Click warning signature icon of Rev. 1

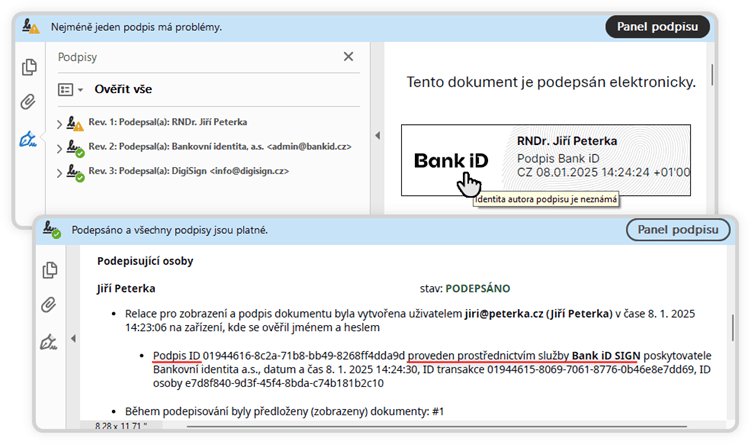(75, 124)
